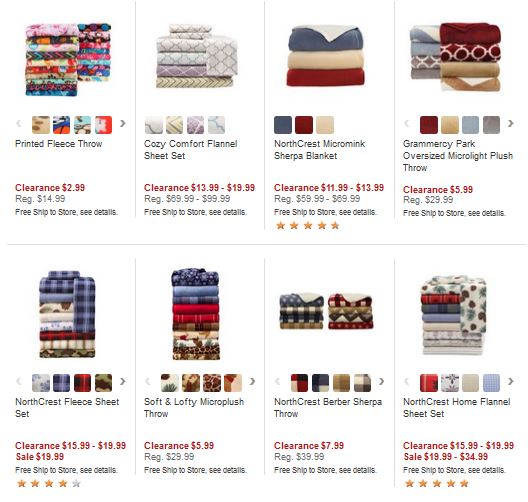Select the blue Micromink Sherpa Blanket swatch
The height and width of the screenshot is (502, 528).
tap(283, 125)
